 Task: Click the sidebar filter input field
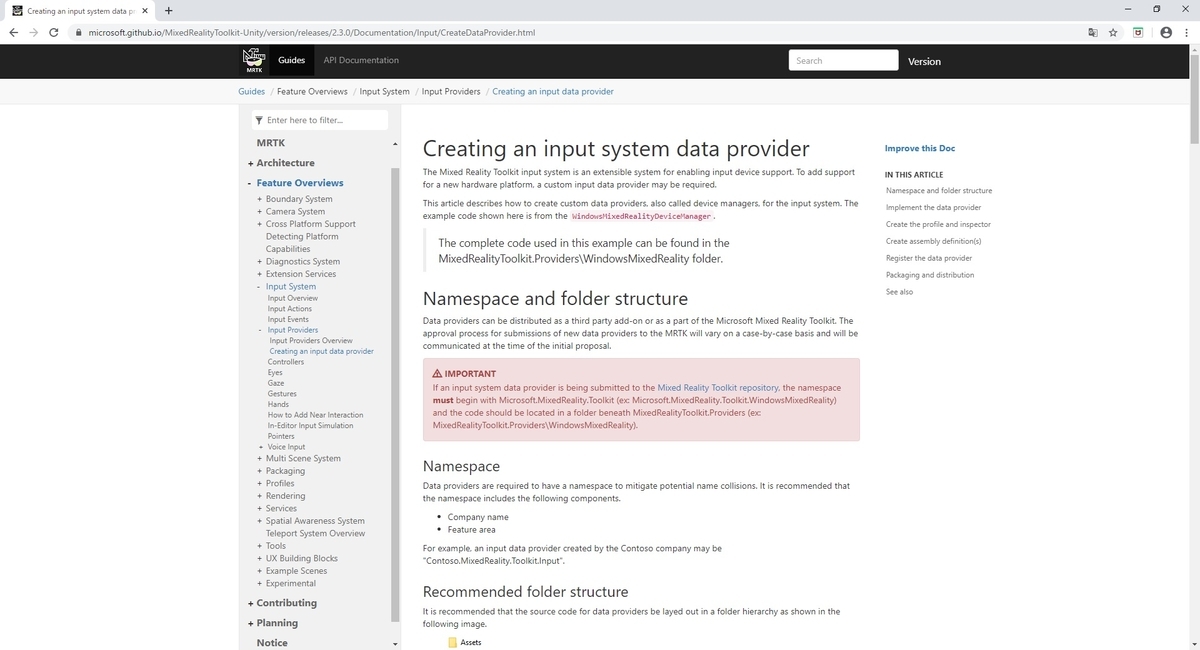pyautogui.click(x=319, y=120)
